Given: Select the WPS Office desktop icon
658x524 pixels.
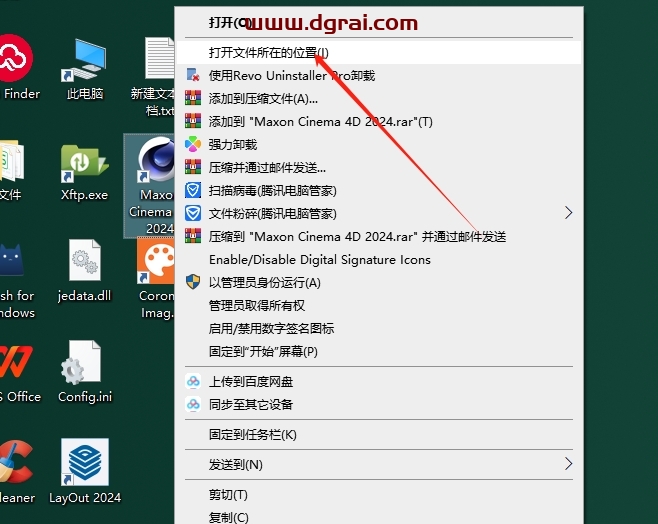Looking at the screenshot, I should point(17,372).
